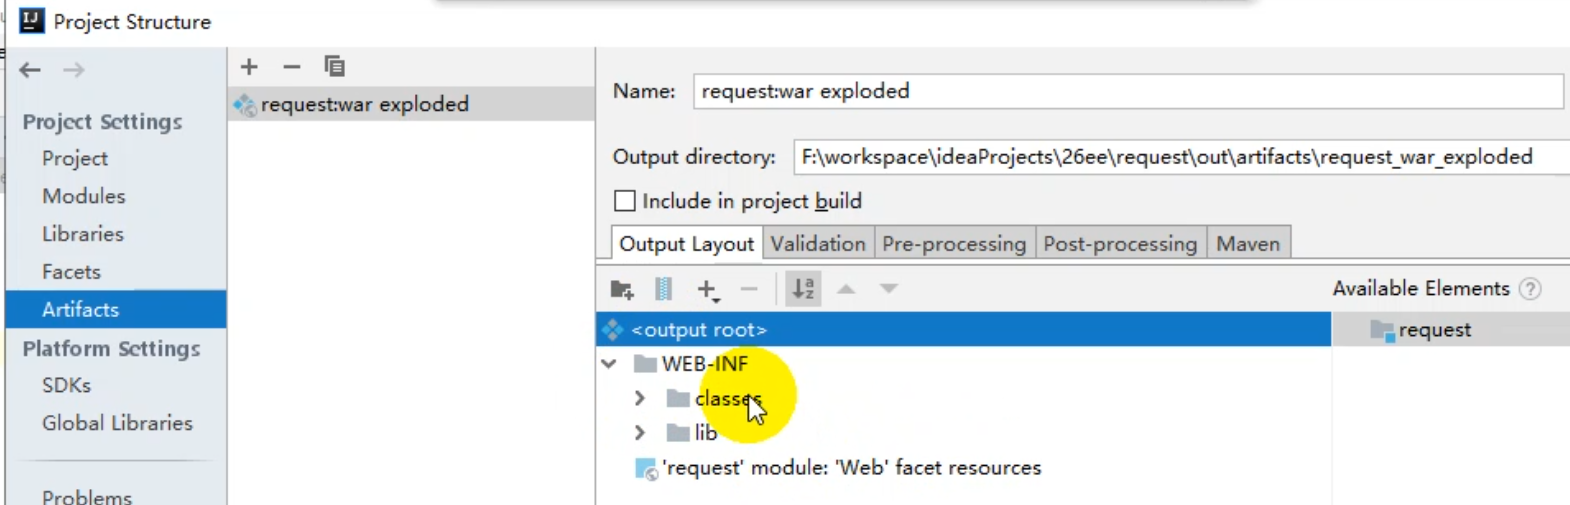Open Libraries in Project Settings
Screen dimensions: 1570x505
(x=83, y=234)
